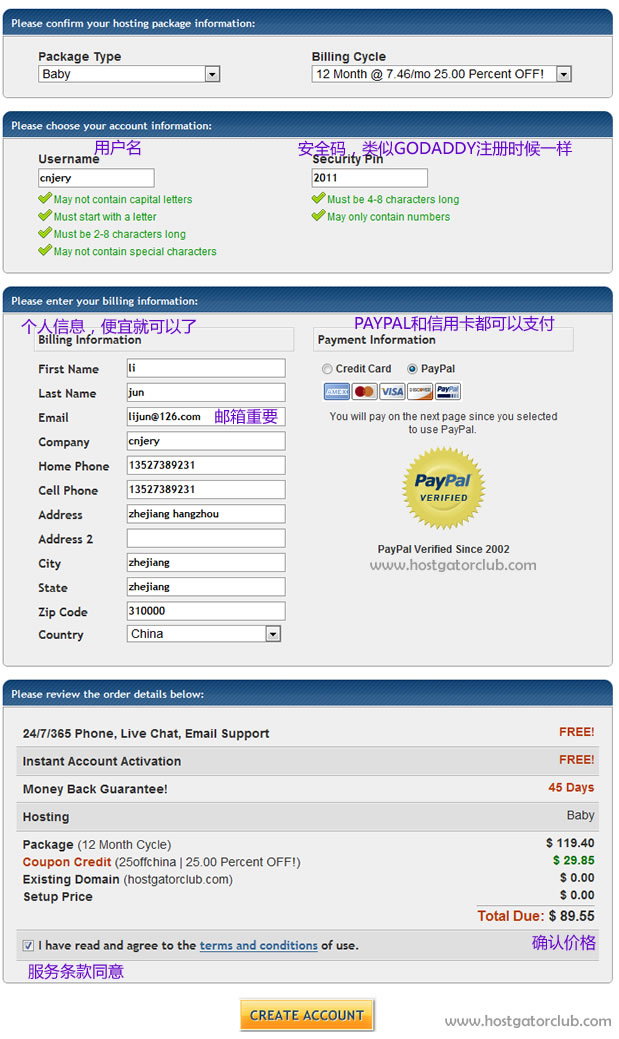Click 'May not contain special characters' rule
619x1039 pixels.
pyautogui.click(x=135, y=252)
